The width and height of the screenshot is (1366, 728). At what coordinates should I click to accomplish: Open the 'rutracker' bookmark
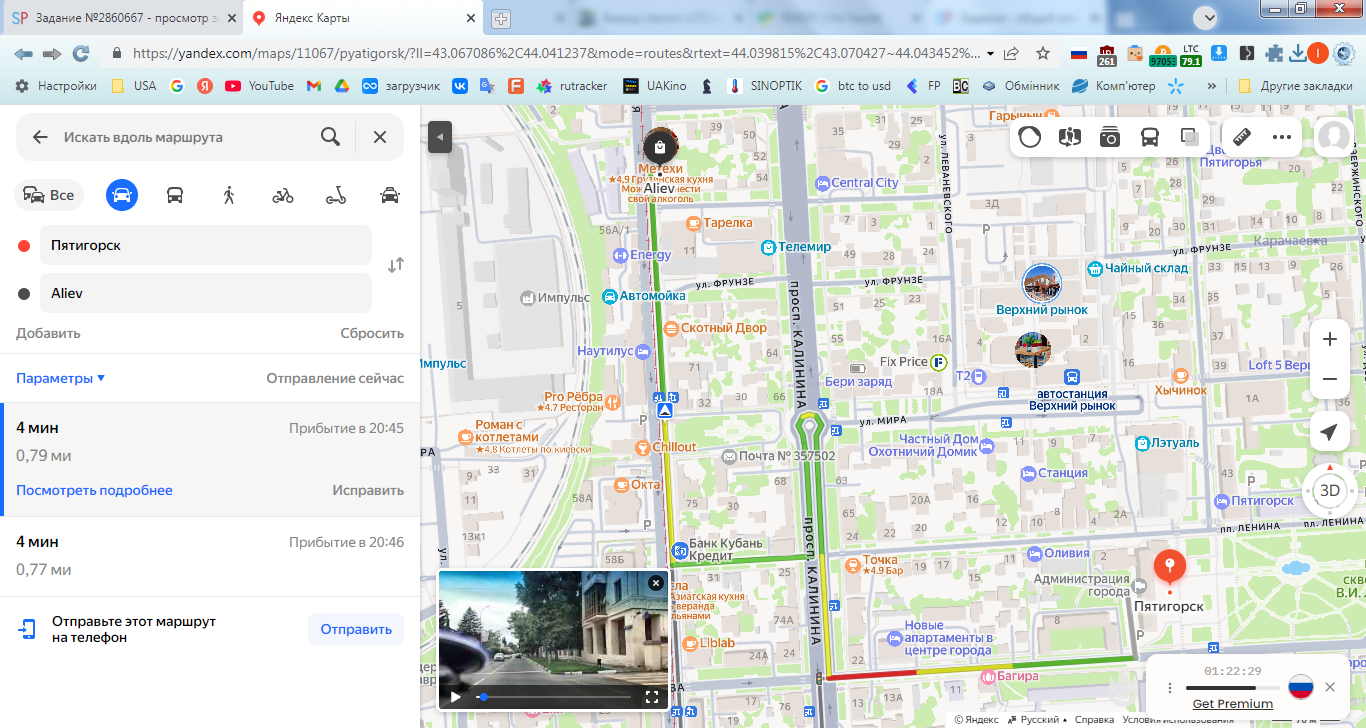pos(573,86)
